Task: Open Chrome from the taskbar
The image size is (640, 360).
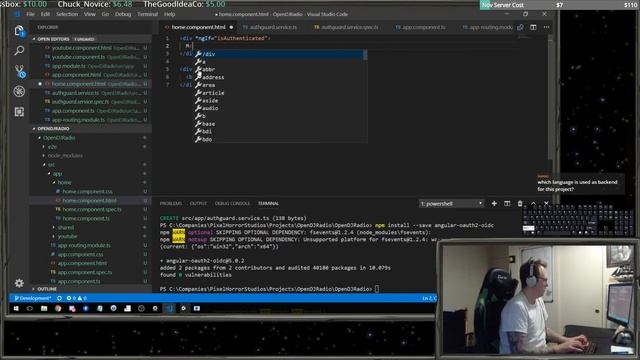Action: (58, 309)
